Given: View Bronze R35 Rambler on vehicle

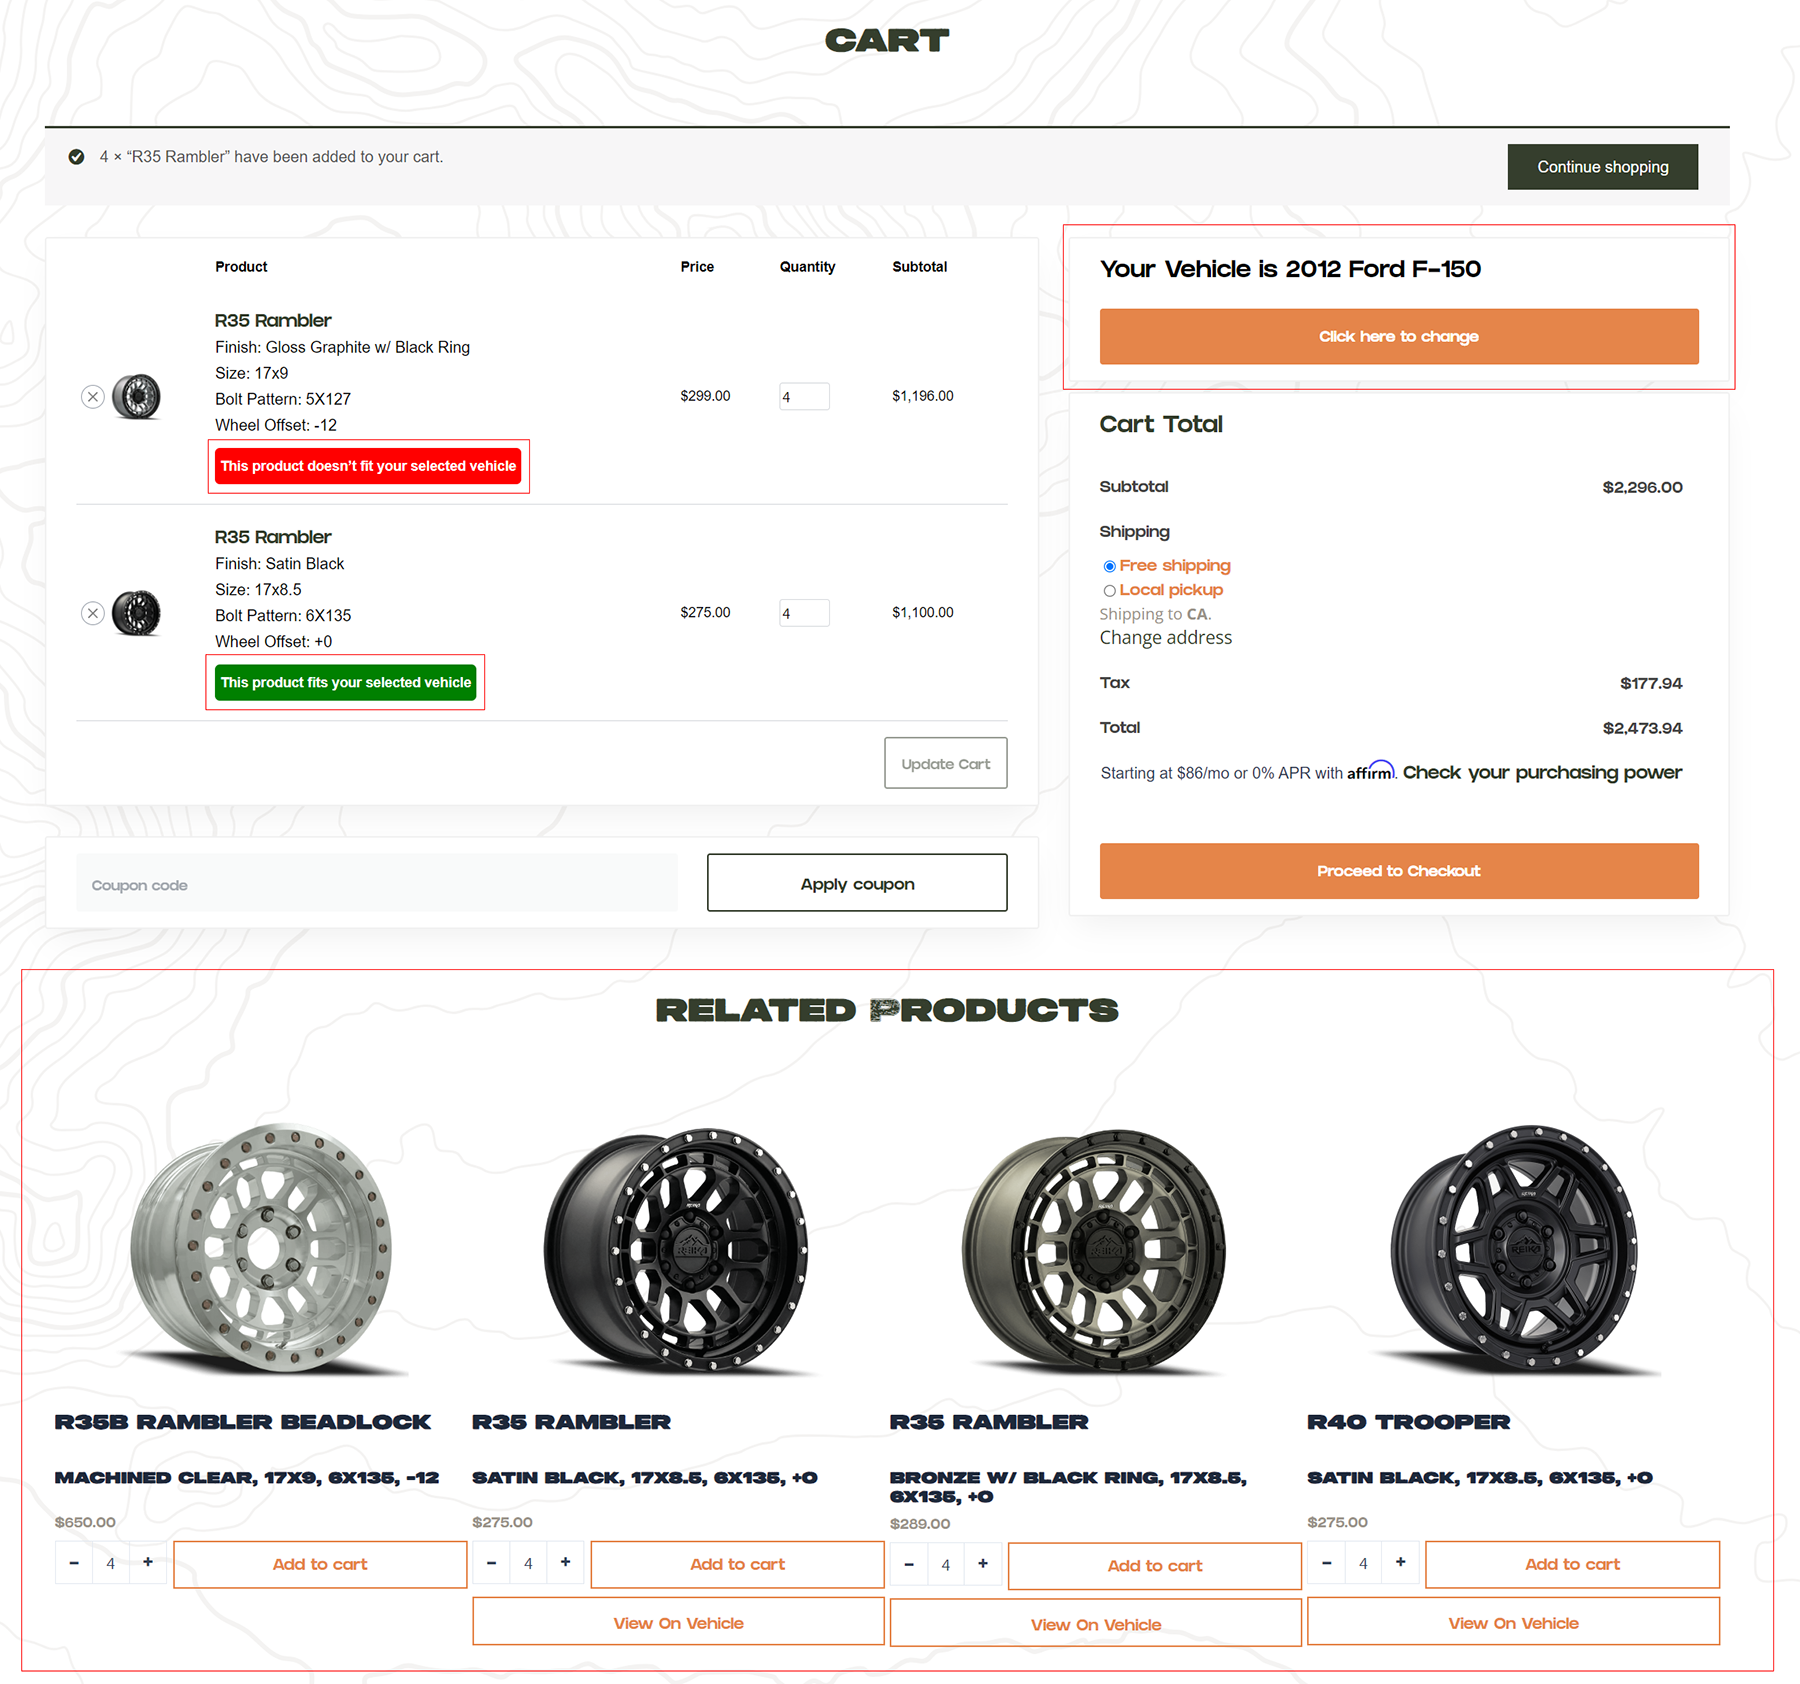Looking at the screenshot, I should [1096, 1625].
